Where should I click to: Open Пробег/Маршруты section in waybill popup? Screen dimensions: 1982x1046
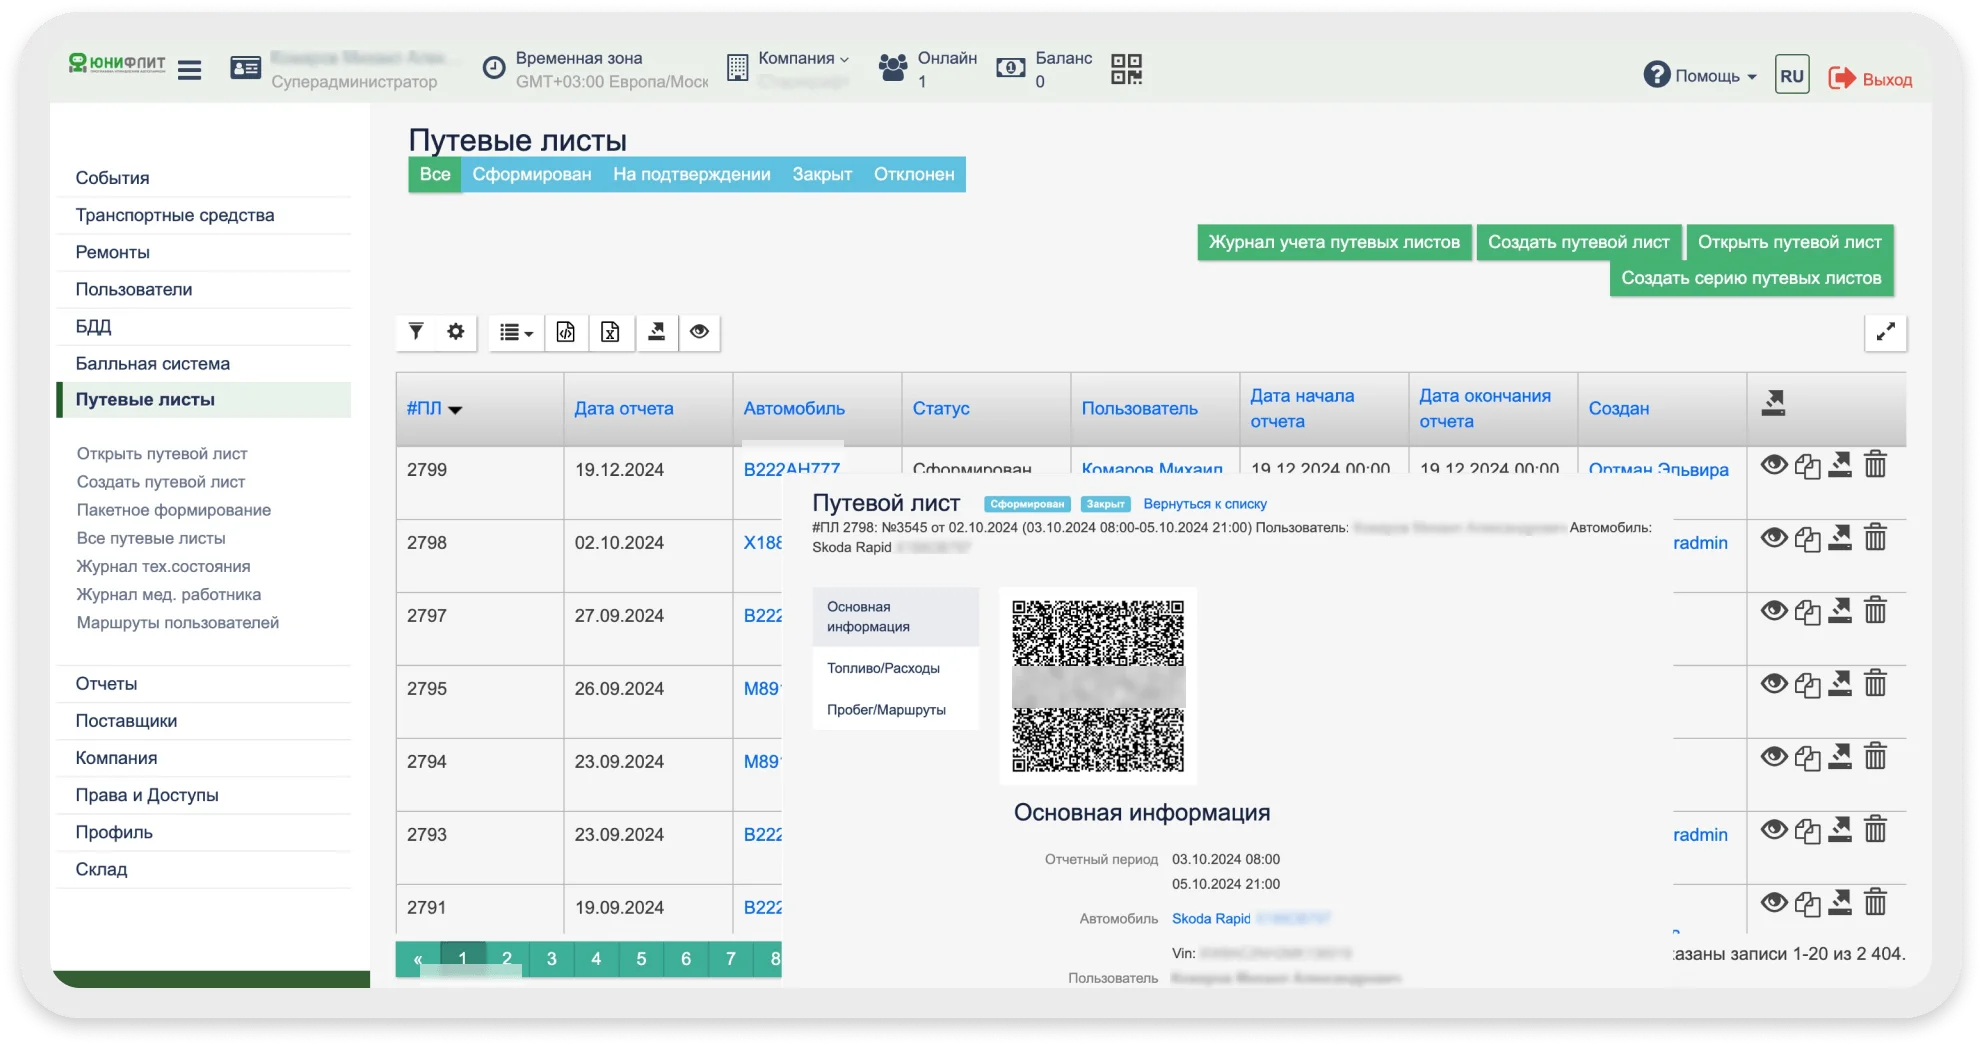(x=895, y=710)
